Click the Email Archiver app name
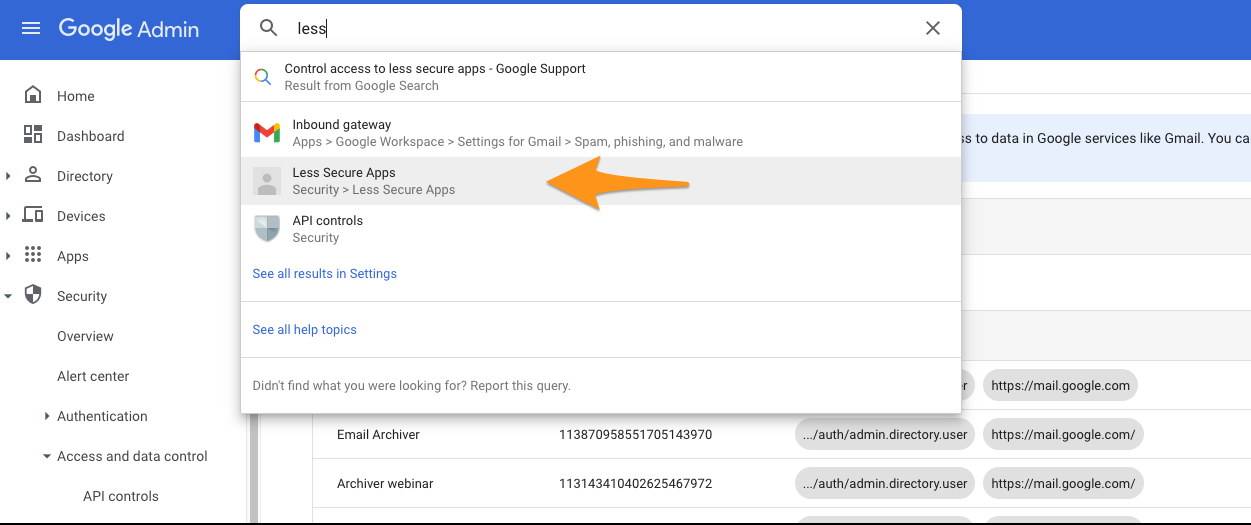 click(x=378, y=435)
